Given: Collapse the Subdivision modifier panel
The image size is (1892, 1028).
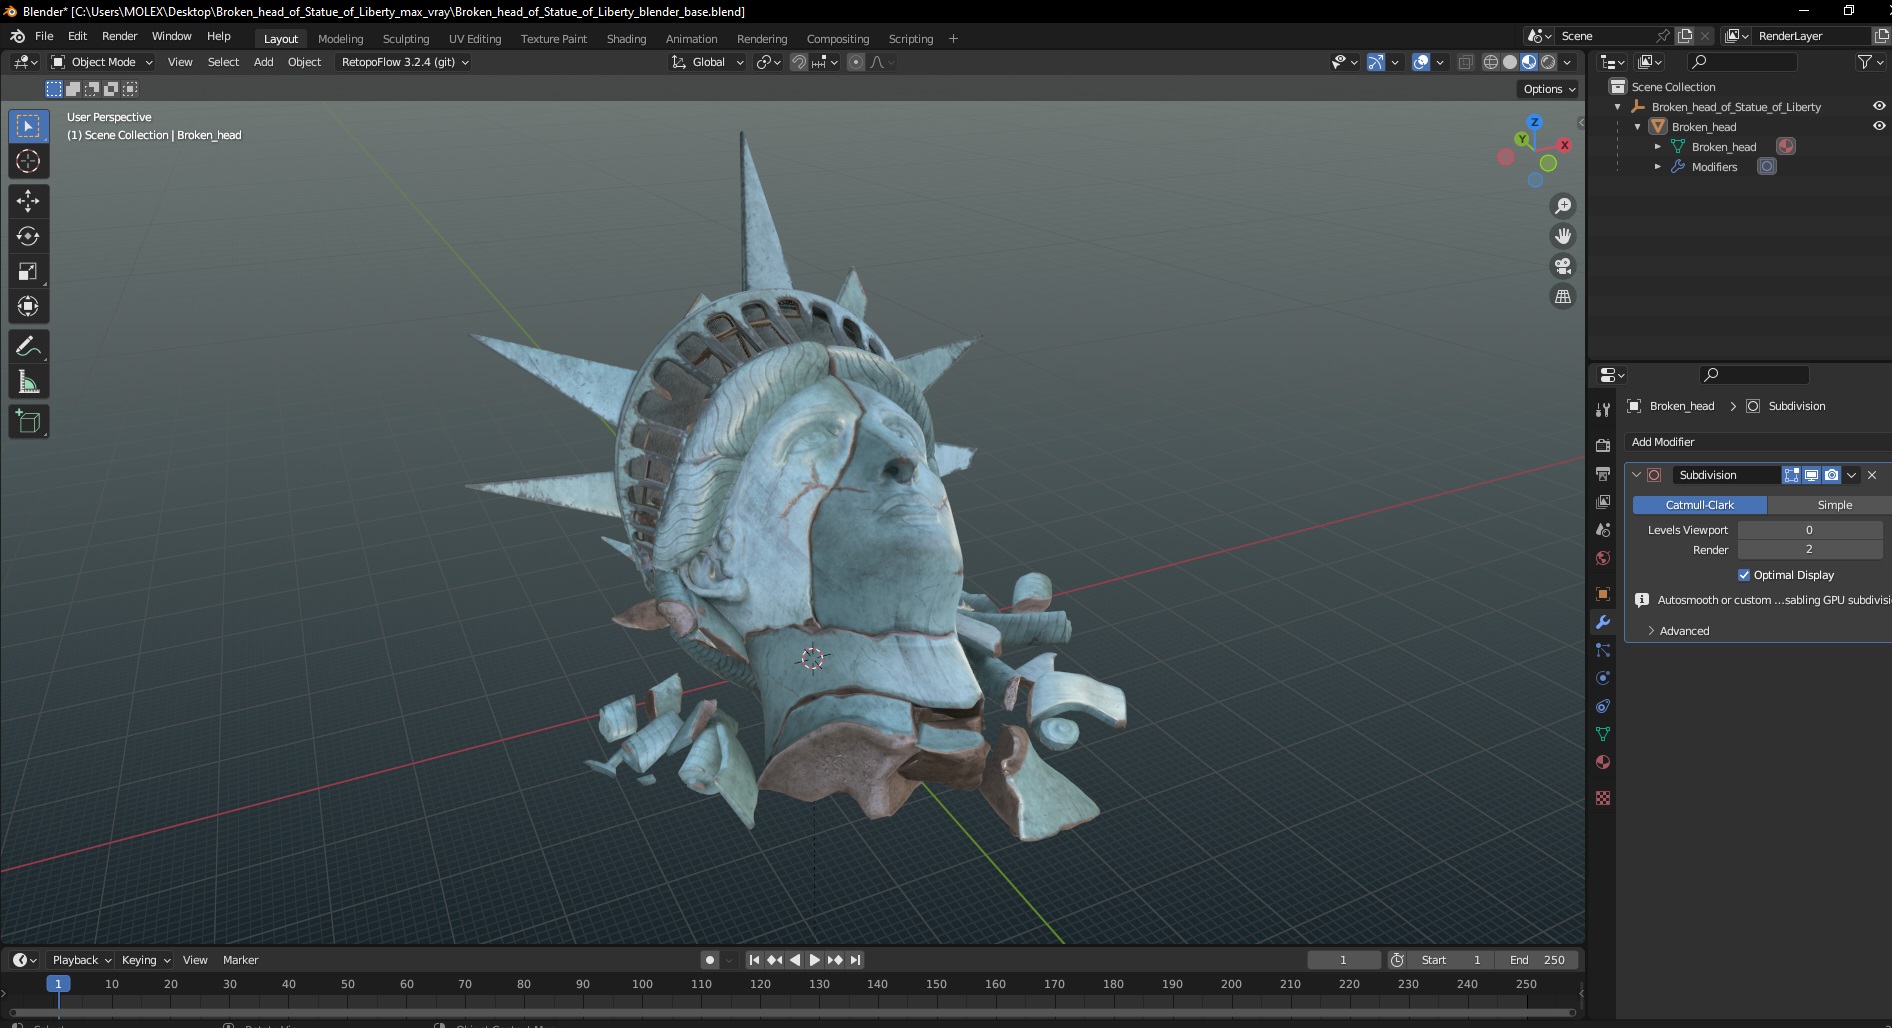Looking at the screenshot, I should (1637, 475).
